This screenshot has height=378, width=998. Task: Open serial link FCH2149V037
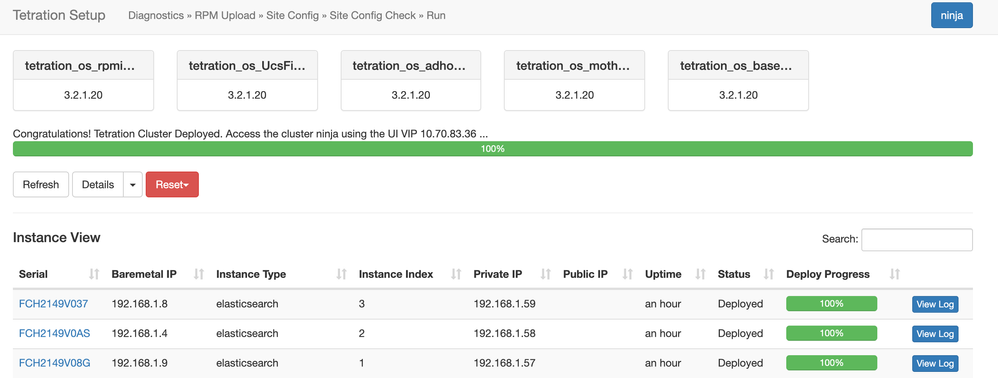[x=53, y=304]
